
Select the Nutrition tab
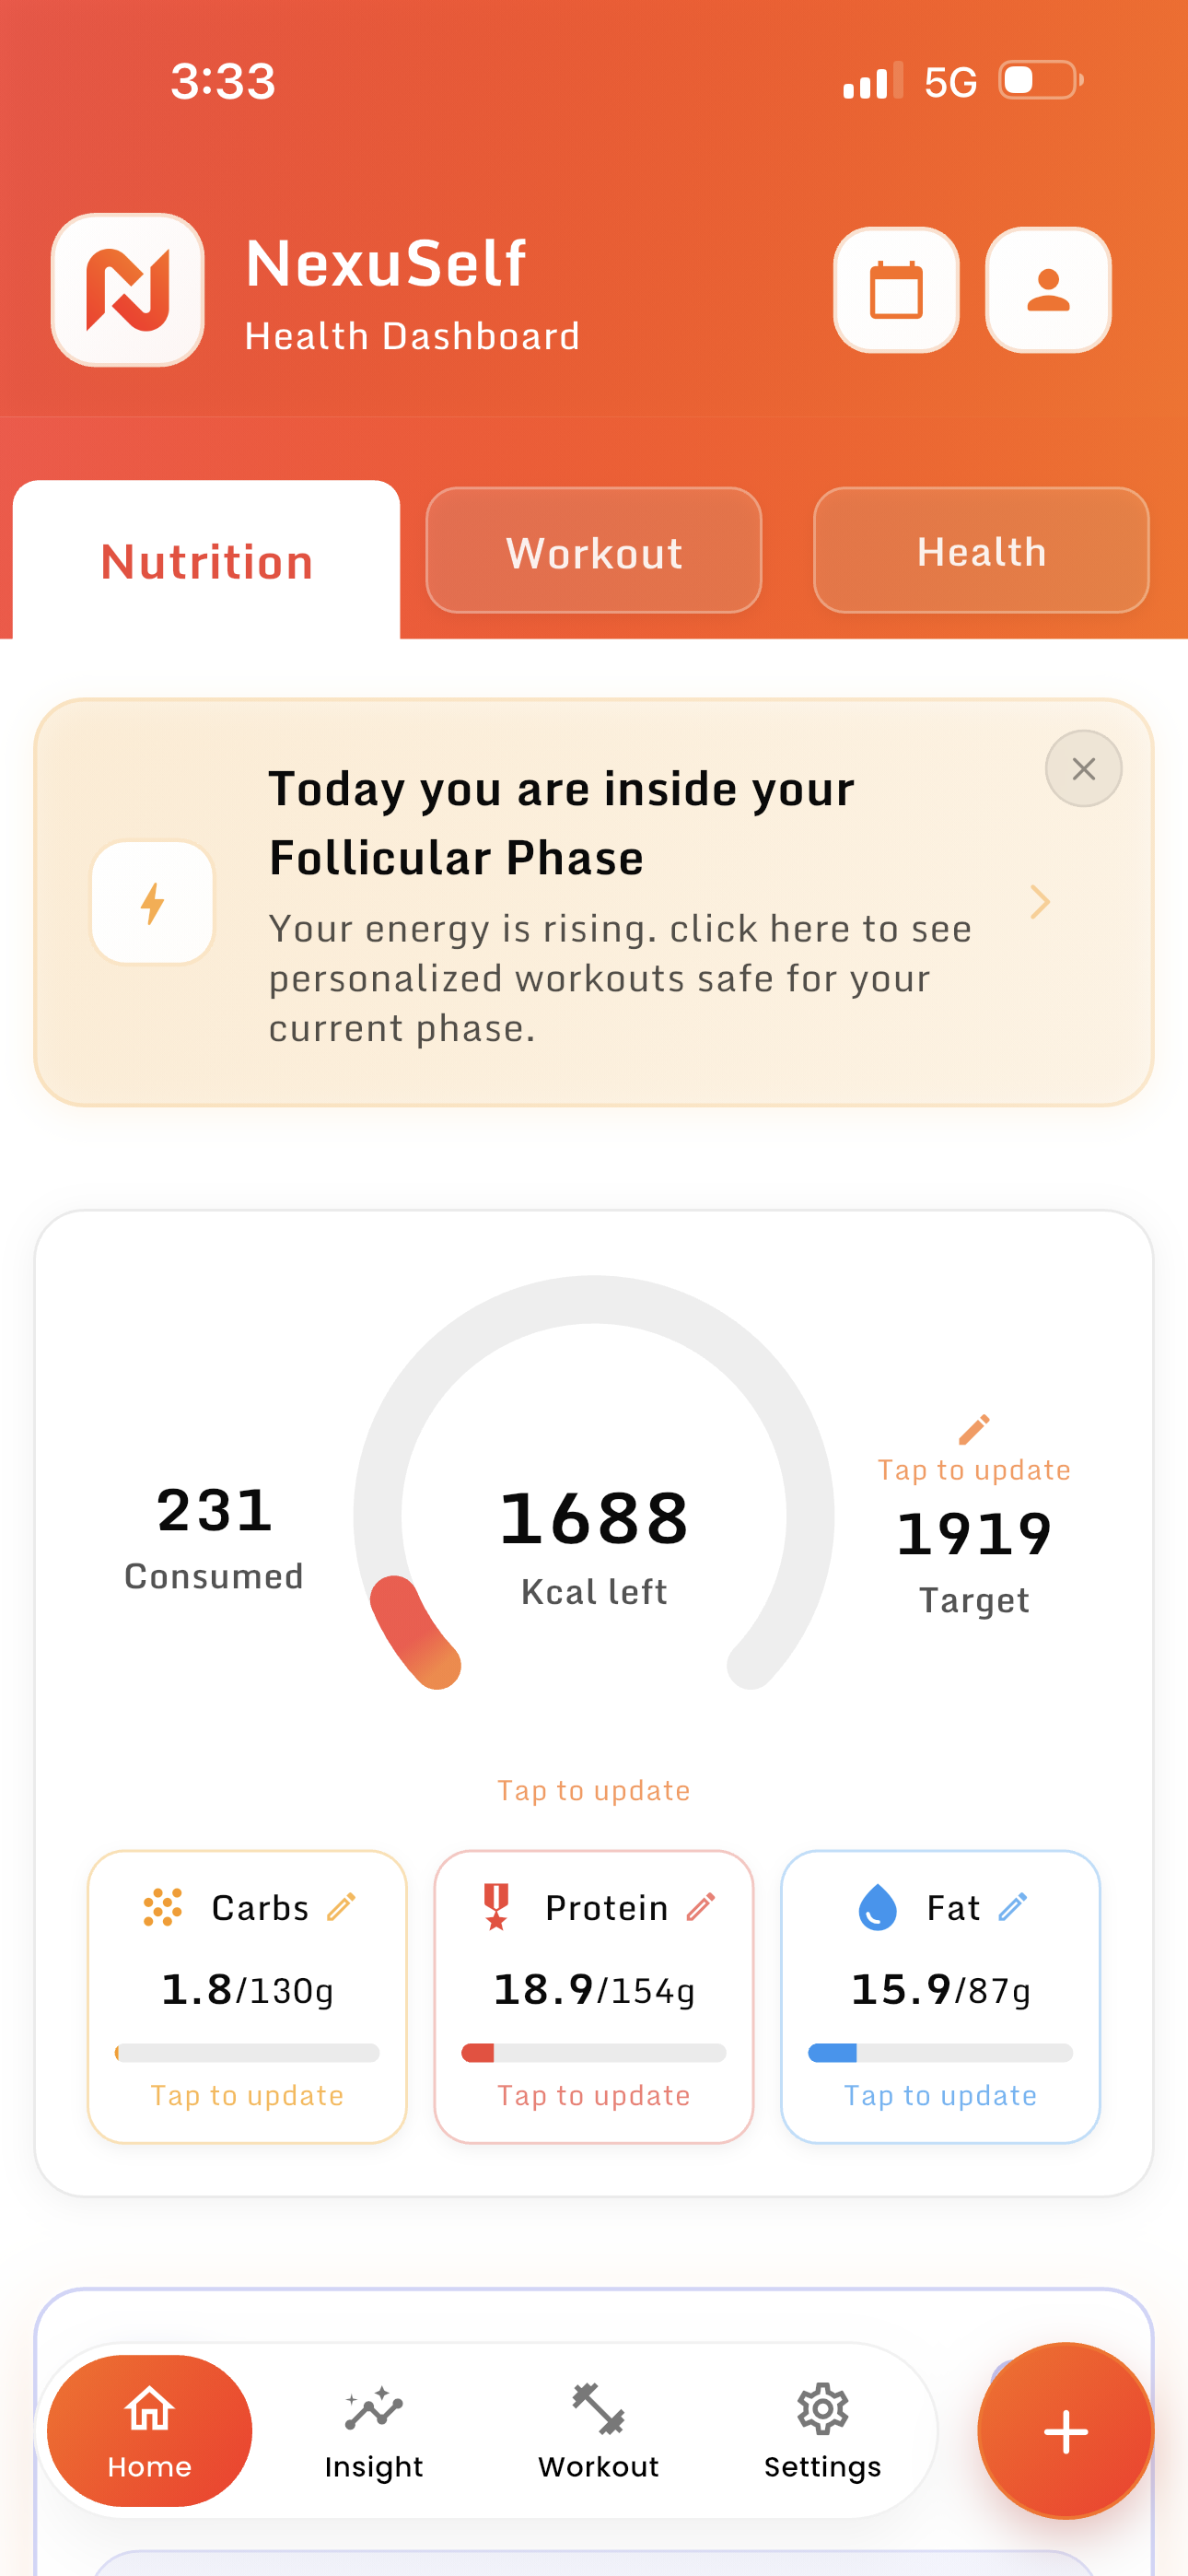click(207, 561)
